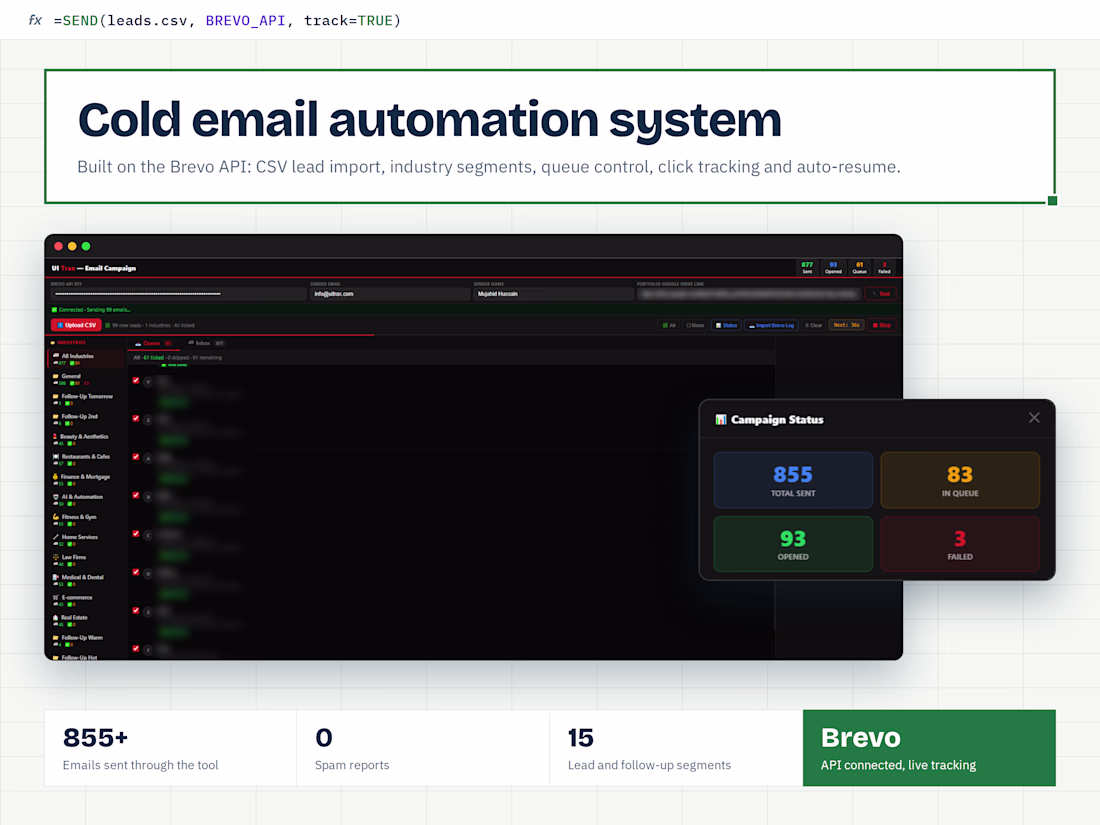This screenshot has width=1100, height=825.
Task: Click the folder icon beside Follow-Up Warm
Action: (55, 638)
